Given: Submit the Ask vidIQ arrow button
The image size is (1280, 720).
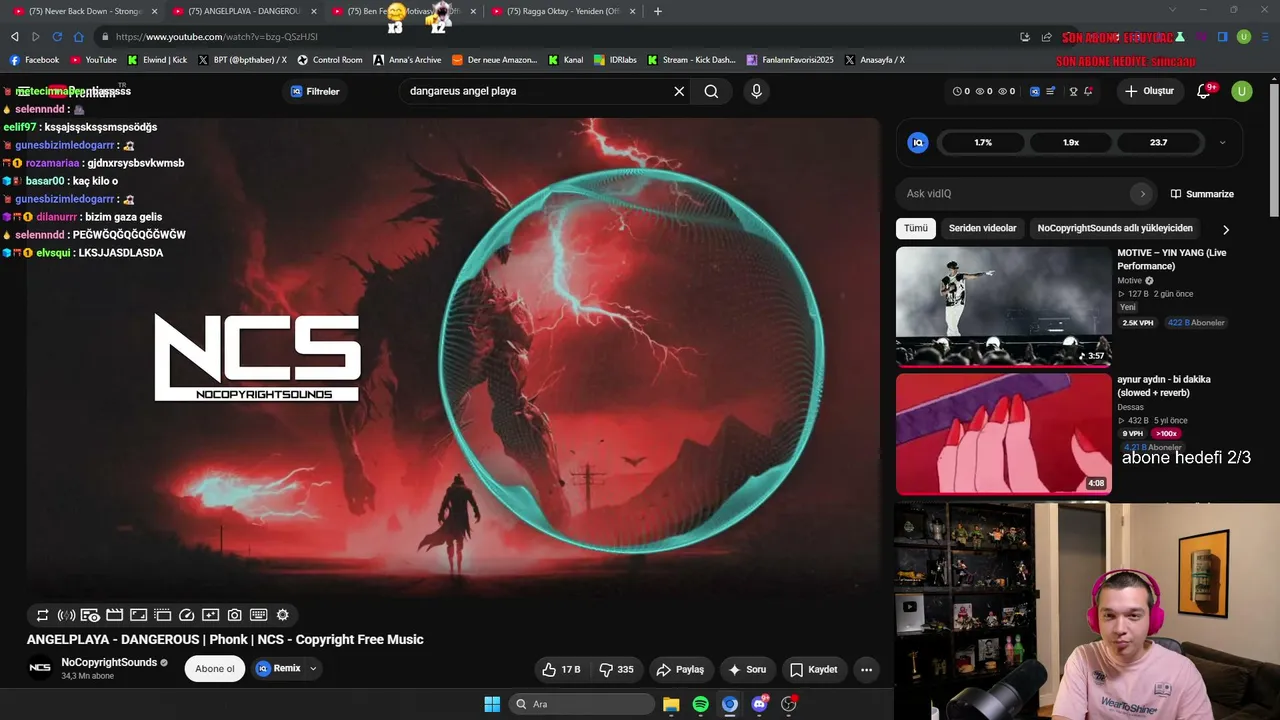Looking at the screenshot, I should point(1142,194).
